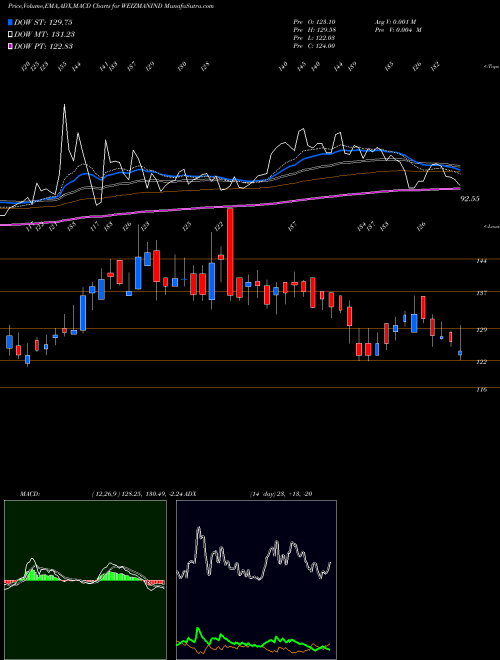Click the 129 price axis label
The width and height of the screenshot is (500, 660).
(481, 330)
